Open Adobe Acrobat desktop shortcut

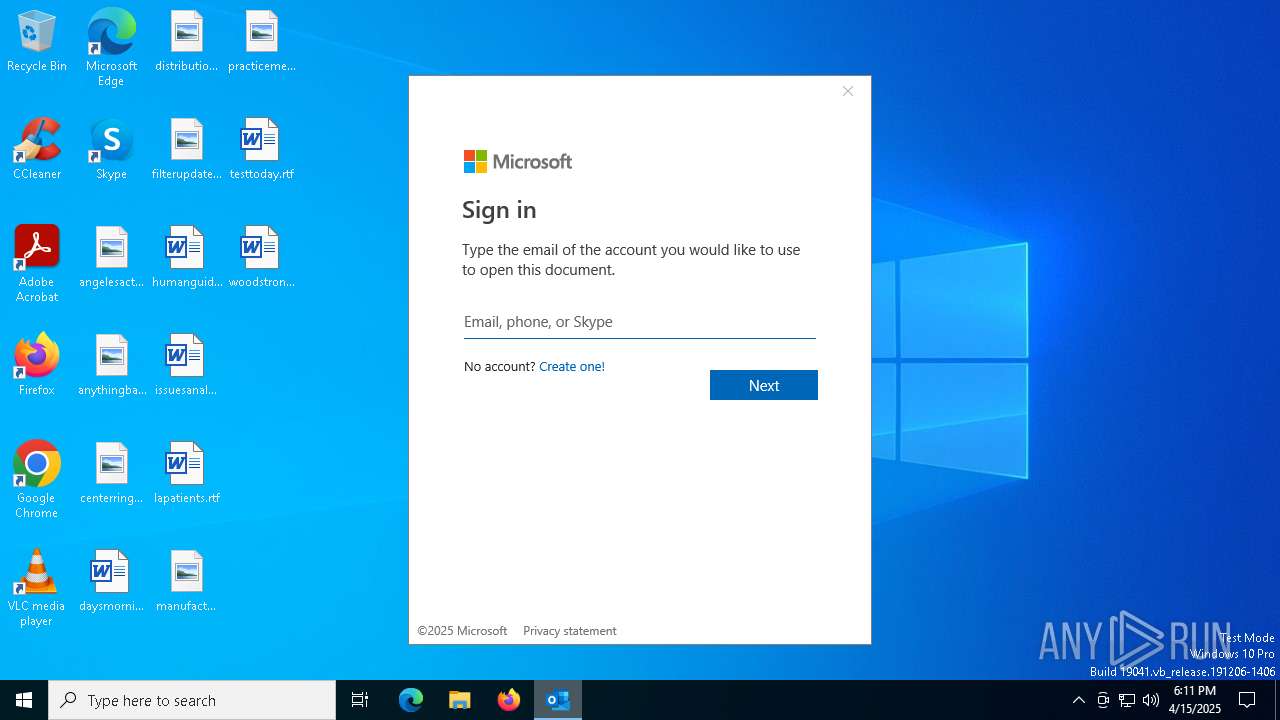click(x=37, y=265)
